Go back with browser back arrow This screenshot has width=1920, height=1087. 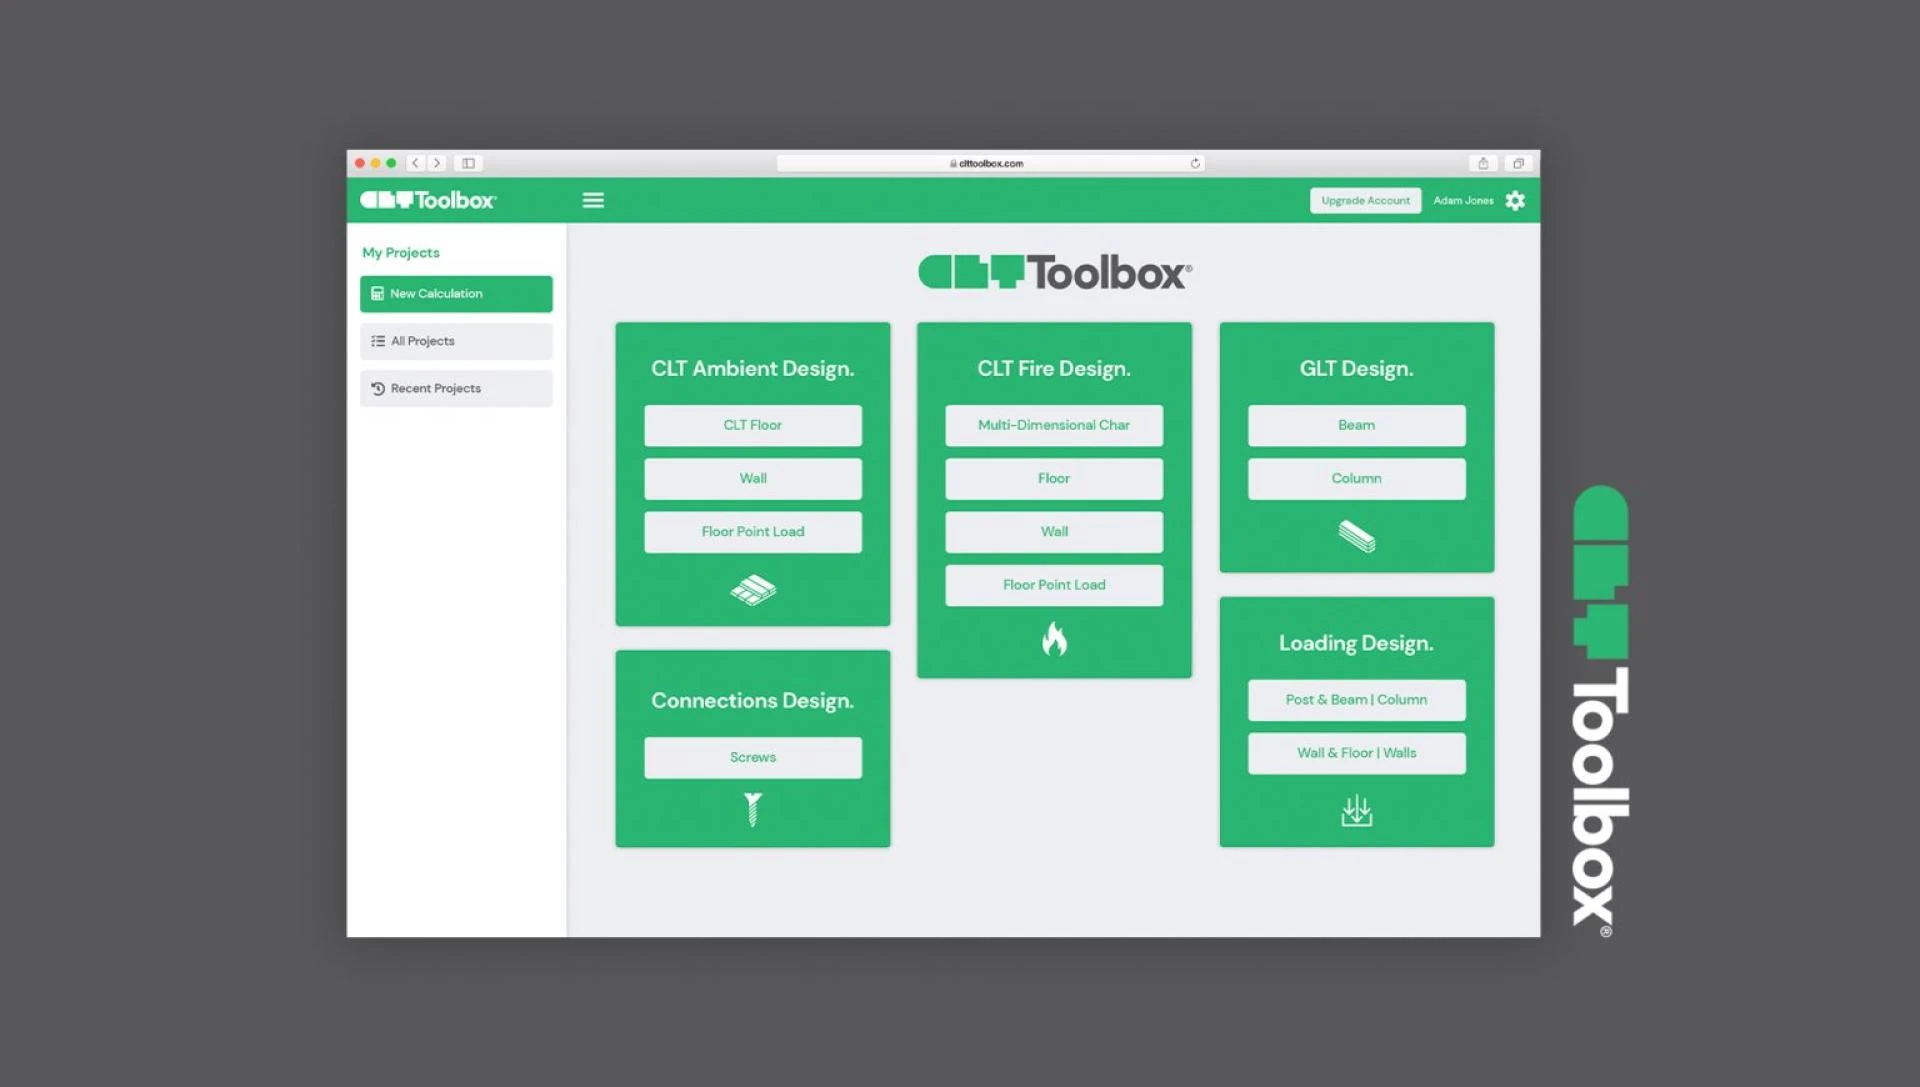click(x=416, y=163)
